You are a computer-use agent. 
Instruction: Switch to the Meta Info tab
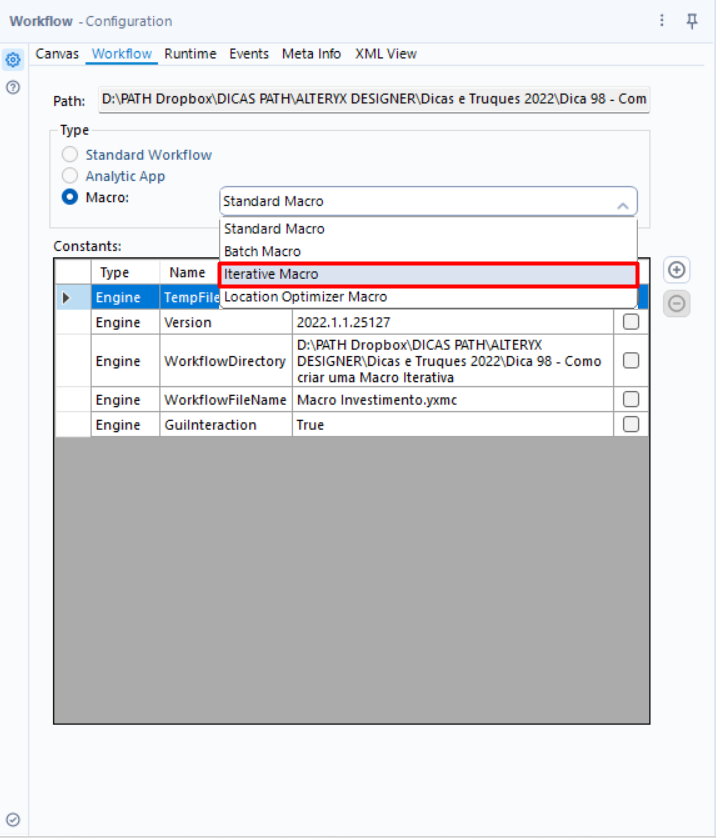coord(312,54)
